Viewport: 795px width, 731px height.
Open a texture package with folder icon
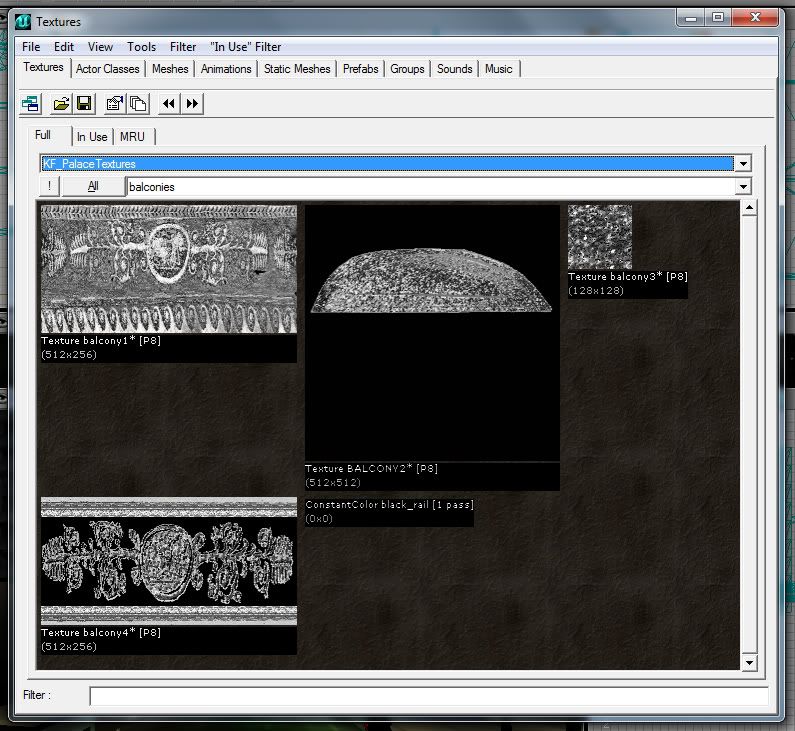[x=61, y=103]
